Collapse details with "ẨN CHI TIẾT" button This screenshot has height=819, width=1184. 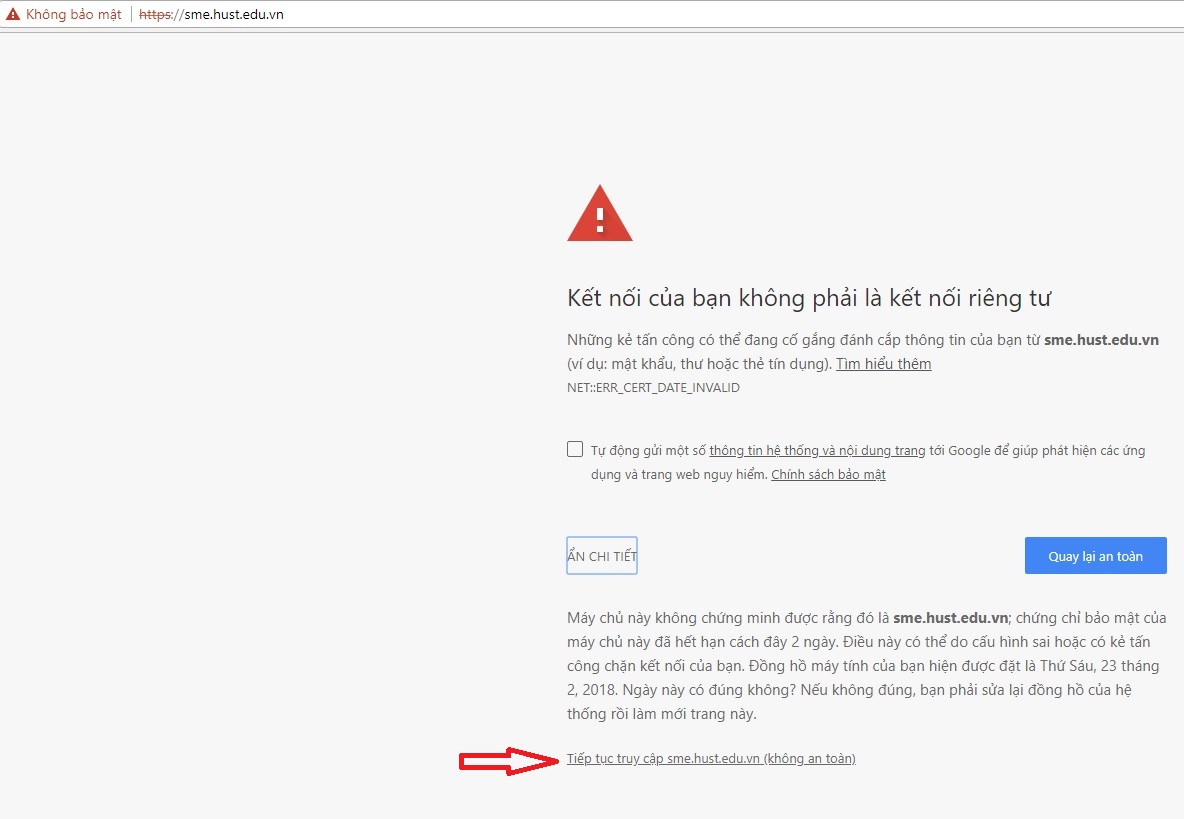(602, 556)
